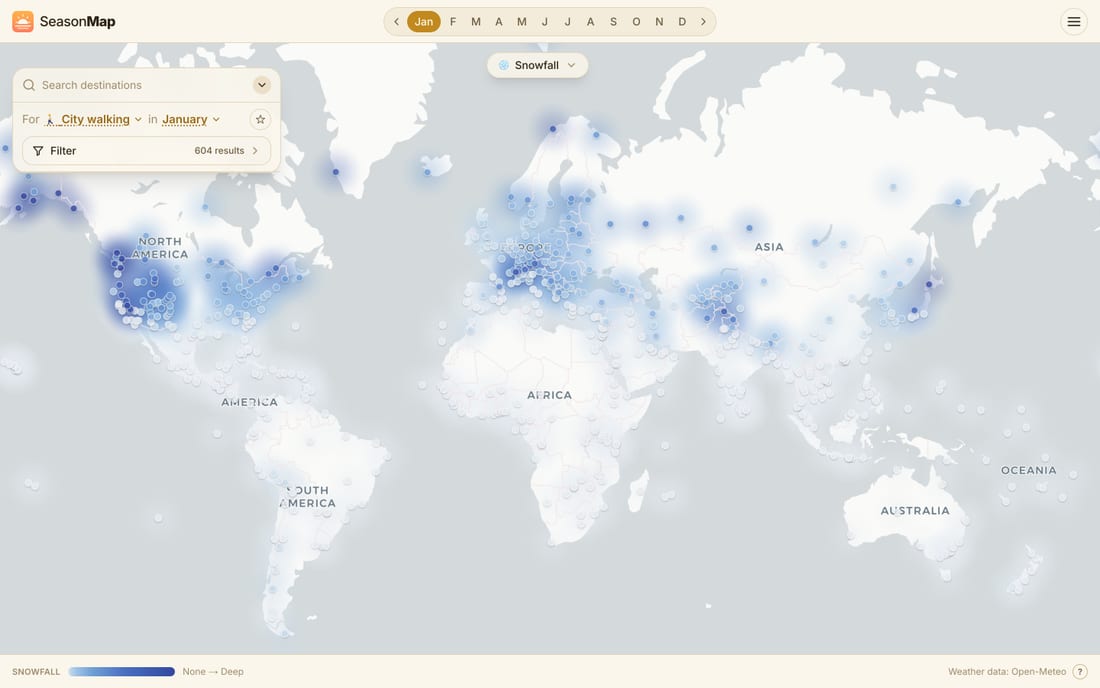Click the snowflake icon in Snowfall selector

point(503,65)
